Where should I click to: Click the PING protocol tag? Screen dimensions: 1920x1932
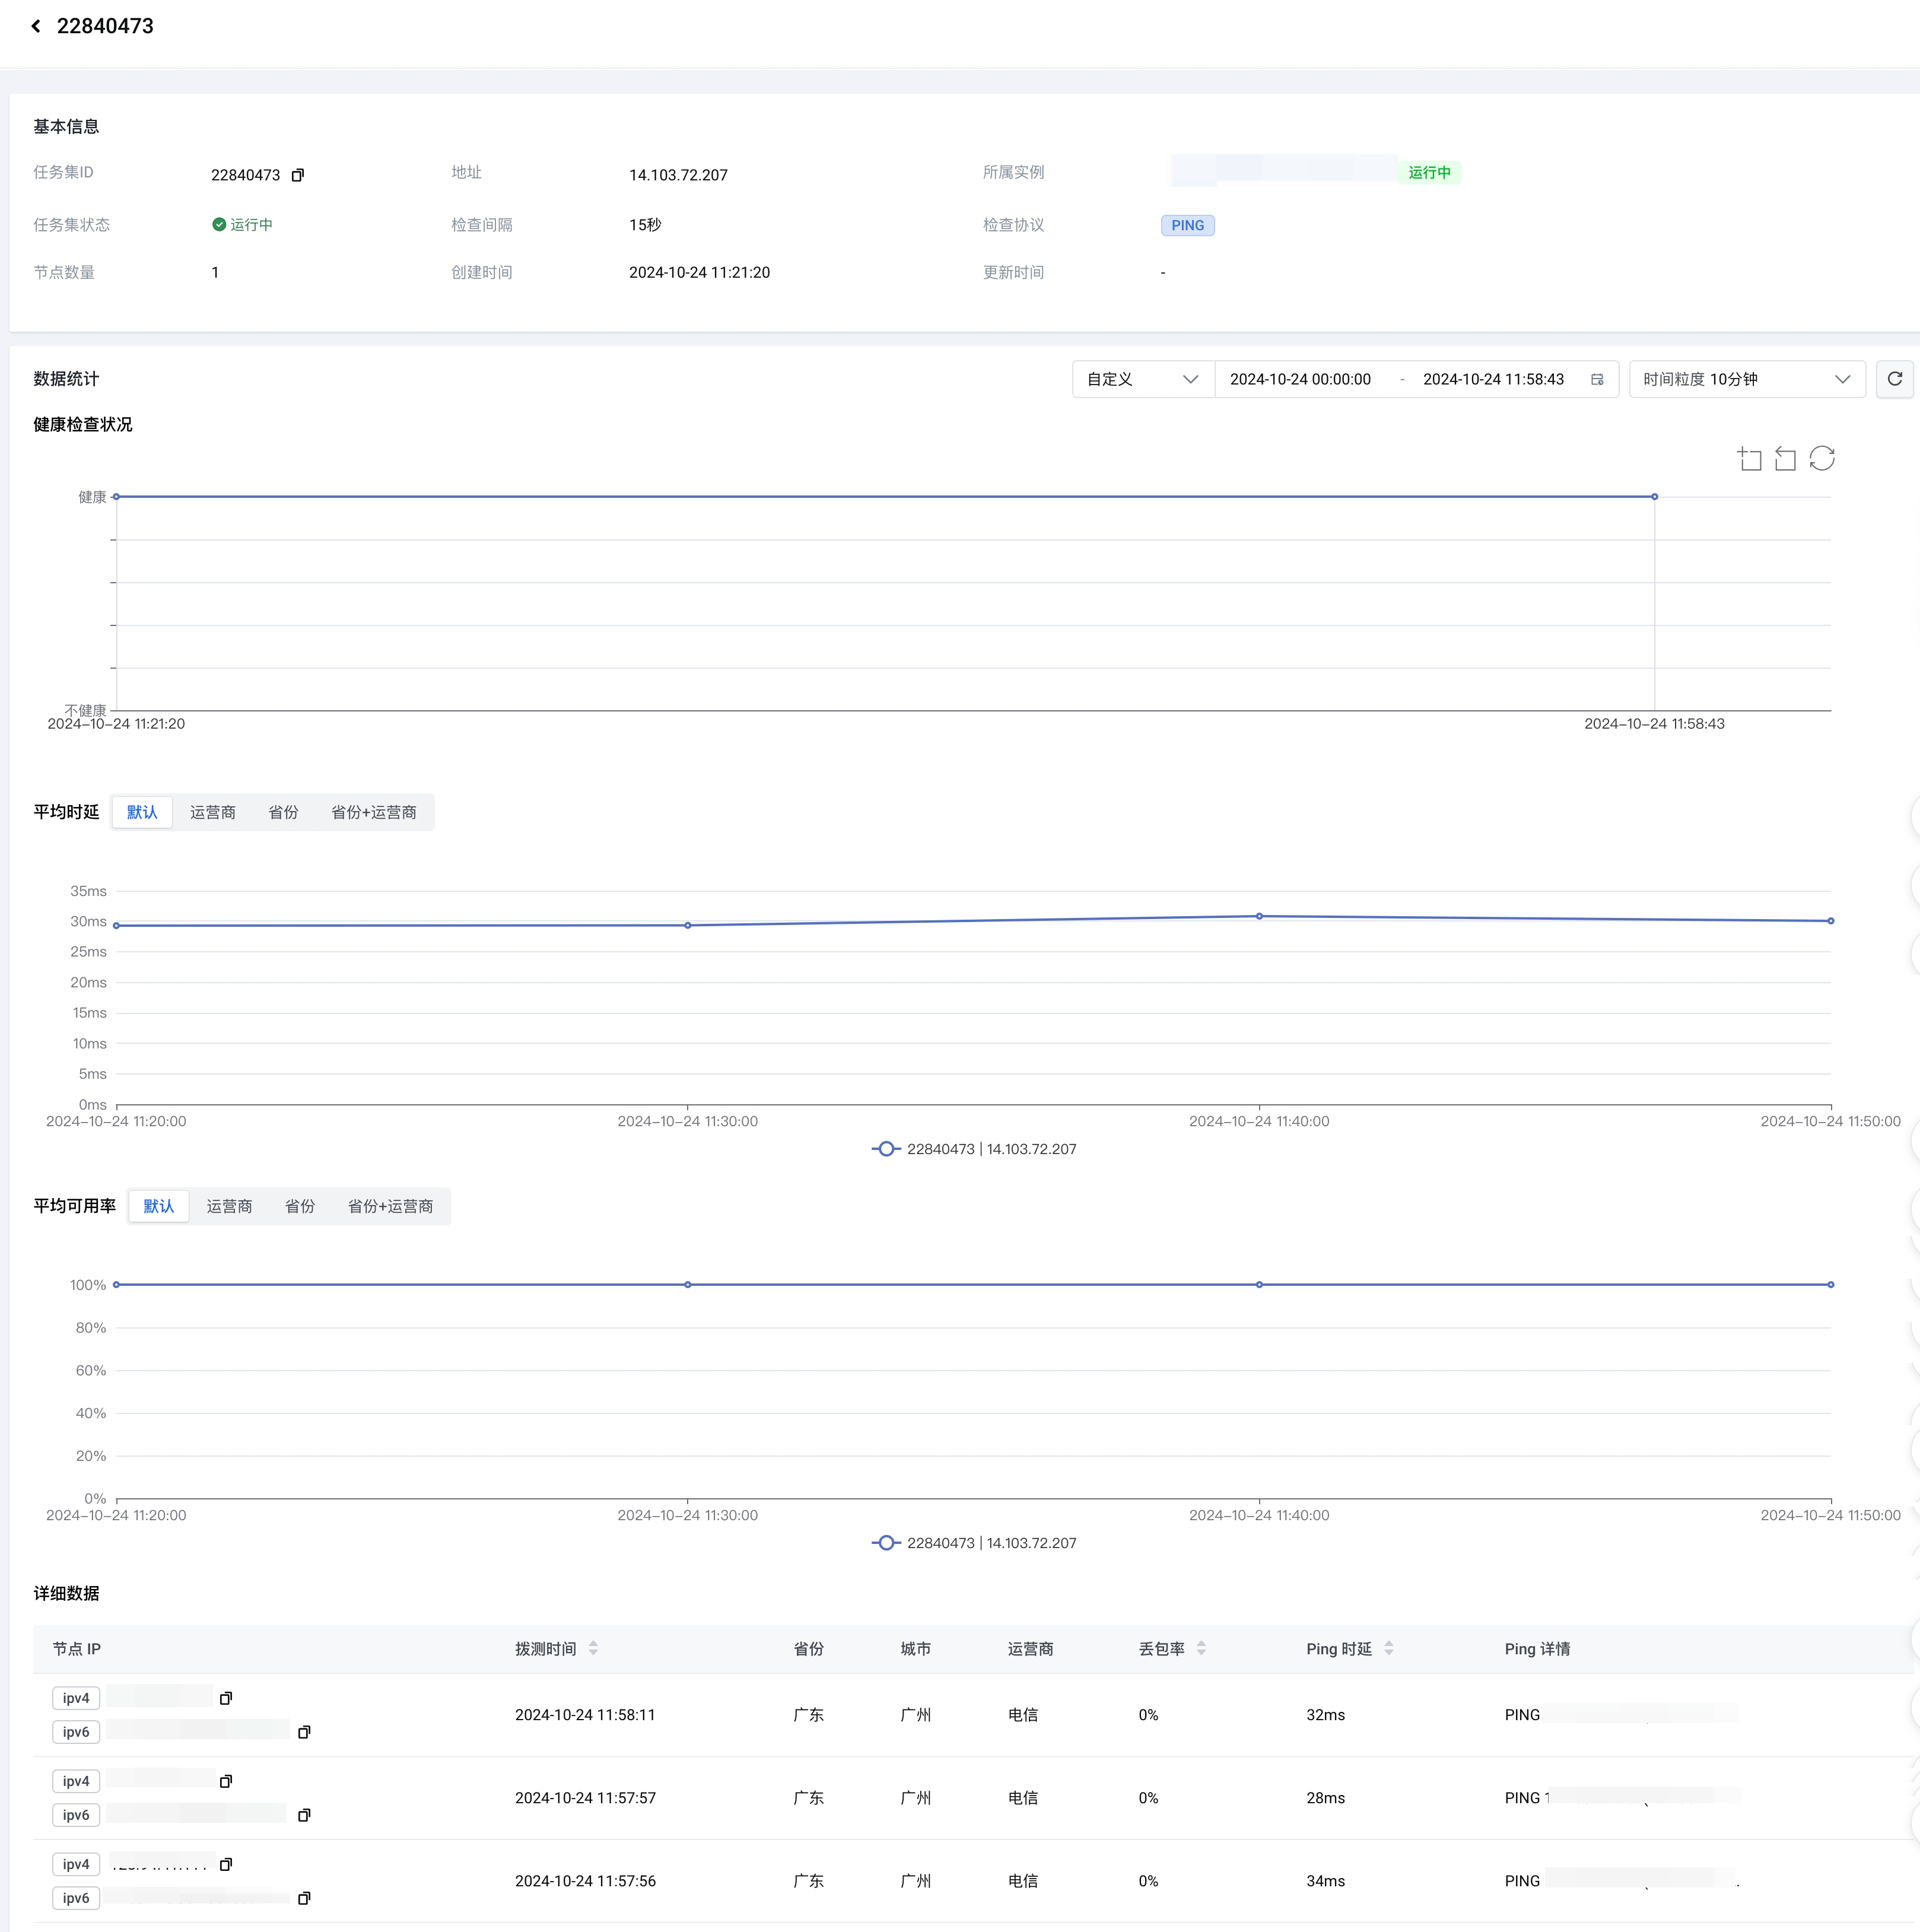[x=1187, y=225]
